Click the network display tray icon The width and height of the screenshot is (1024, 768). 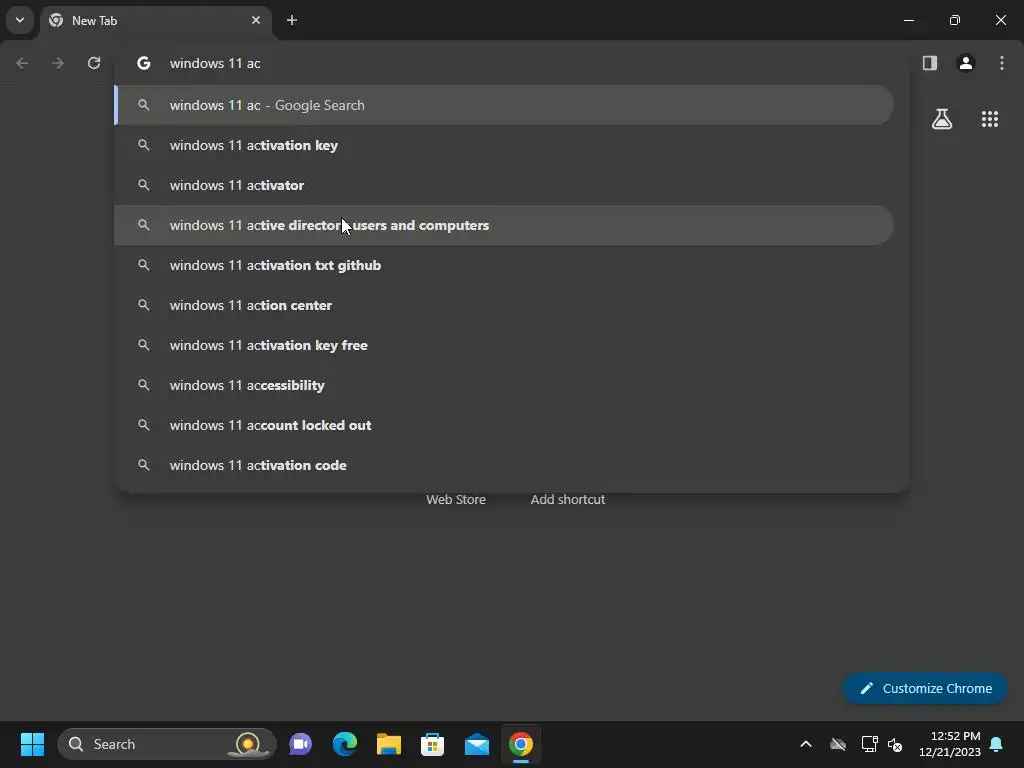(x=869, y=744)
